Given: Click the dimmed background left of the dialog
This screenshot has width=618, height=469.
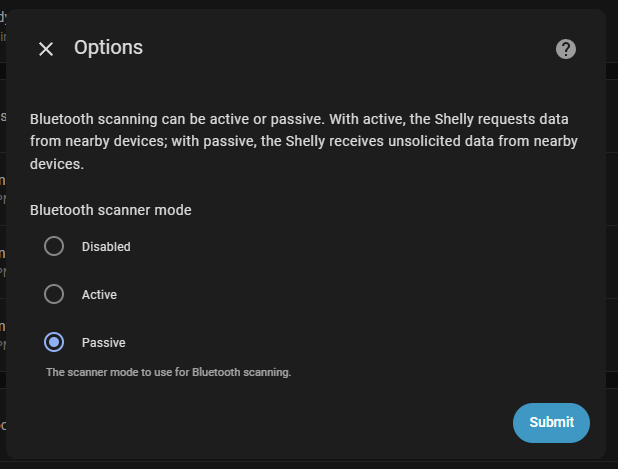Looking at the screenshot, I should 2,236.
